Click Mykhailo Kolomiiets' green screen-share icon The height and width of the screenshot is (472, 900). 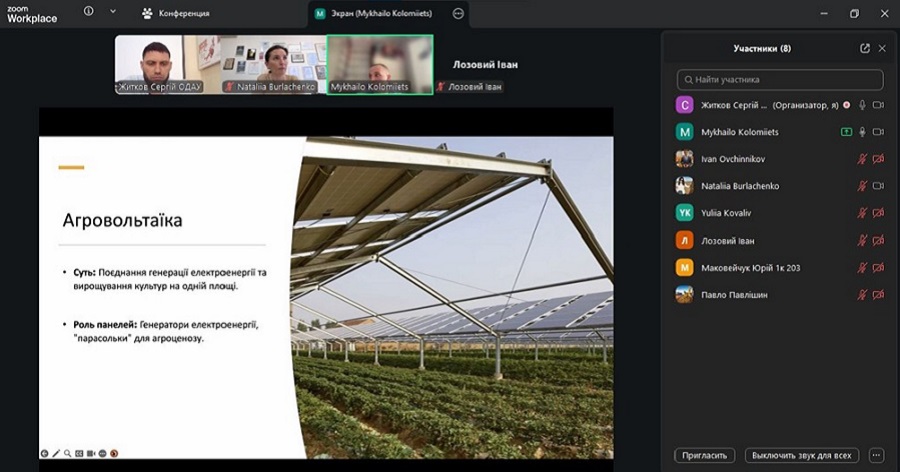pos(846,132)
